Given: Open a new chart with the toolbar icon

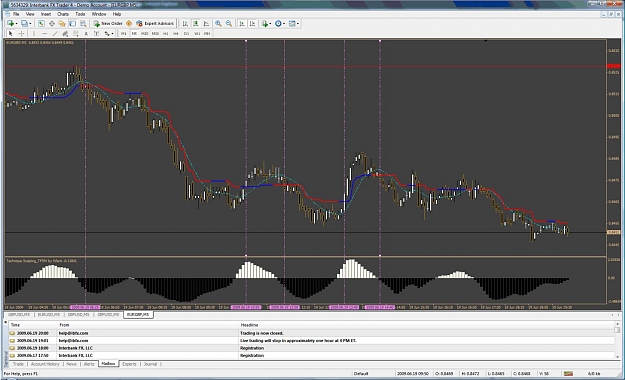Looking at the screenshot, I should pyautogui.click(x=10, y=24).
